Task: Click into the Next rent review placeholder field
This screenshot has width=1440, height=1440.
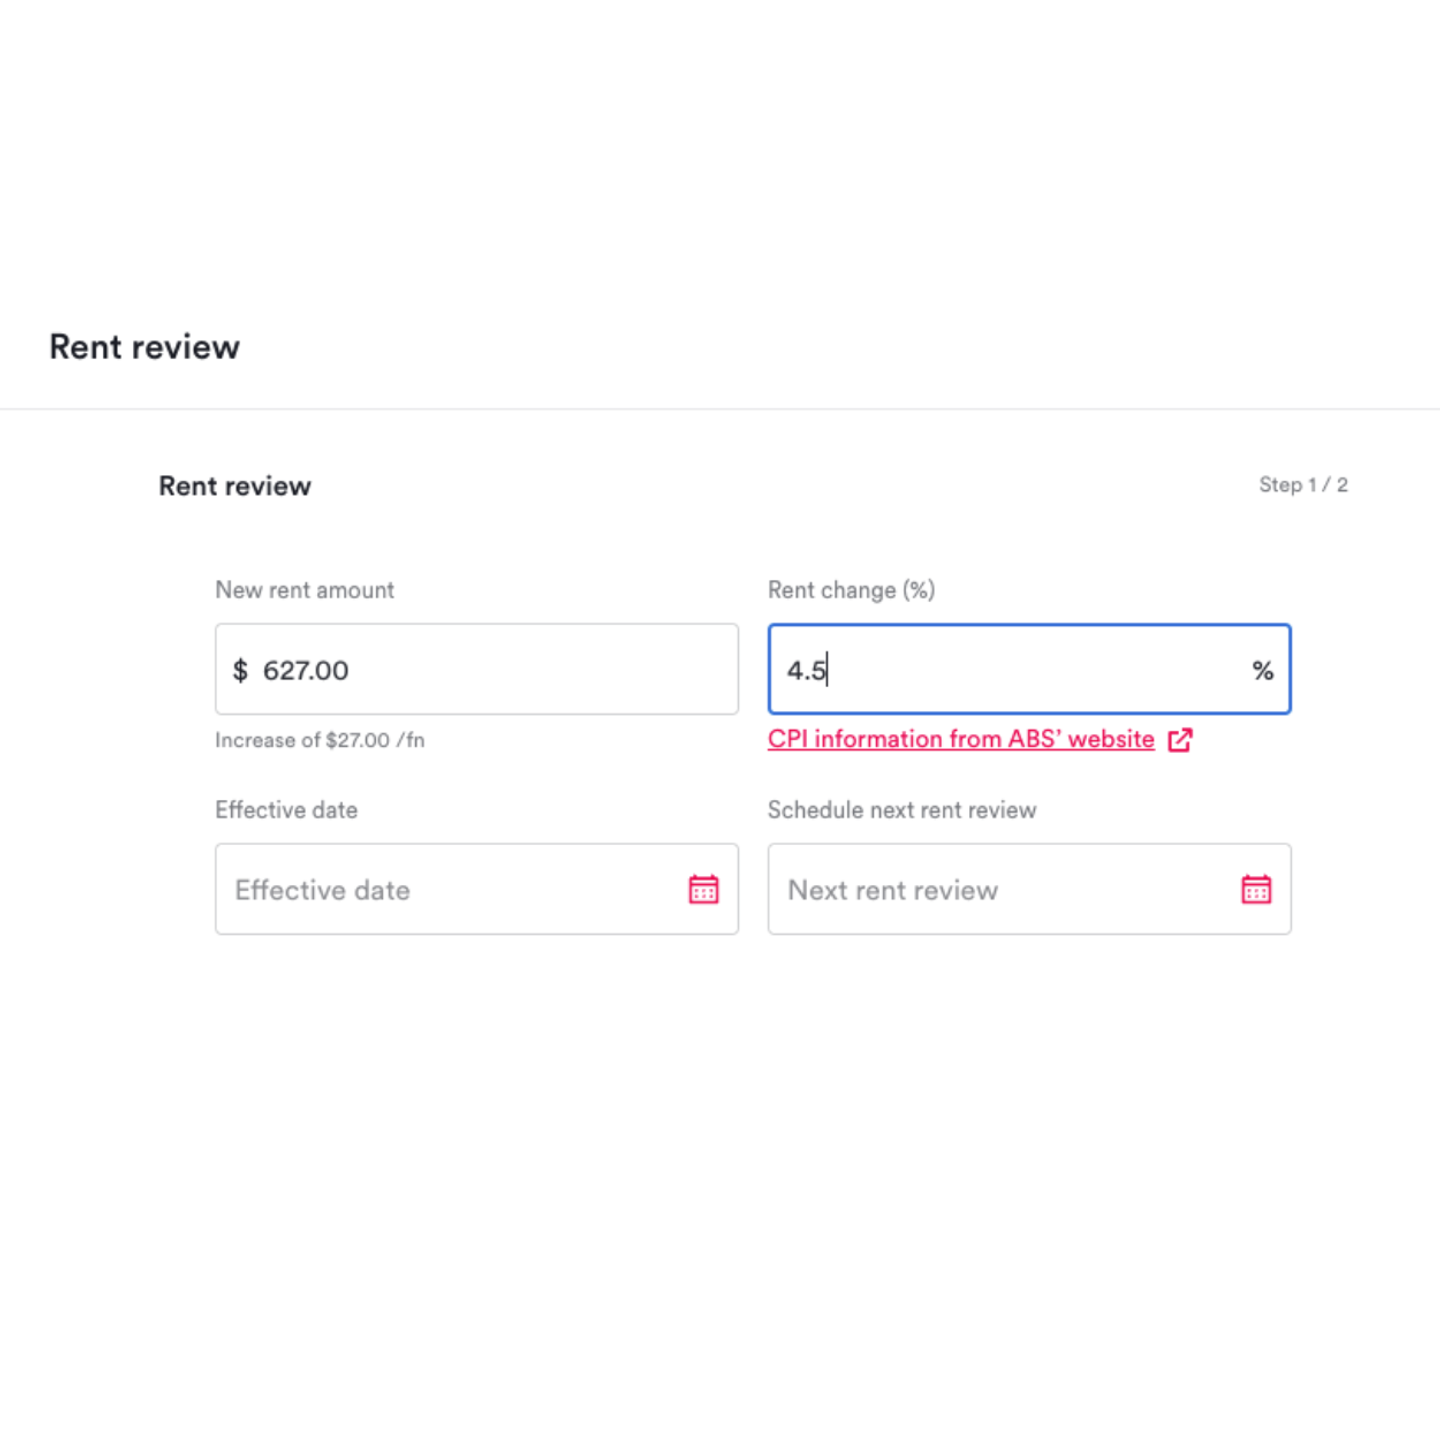Action: click(x=1029, y=889)
